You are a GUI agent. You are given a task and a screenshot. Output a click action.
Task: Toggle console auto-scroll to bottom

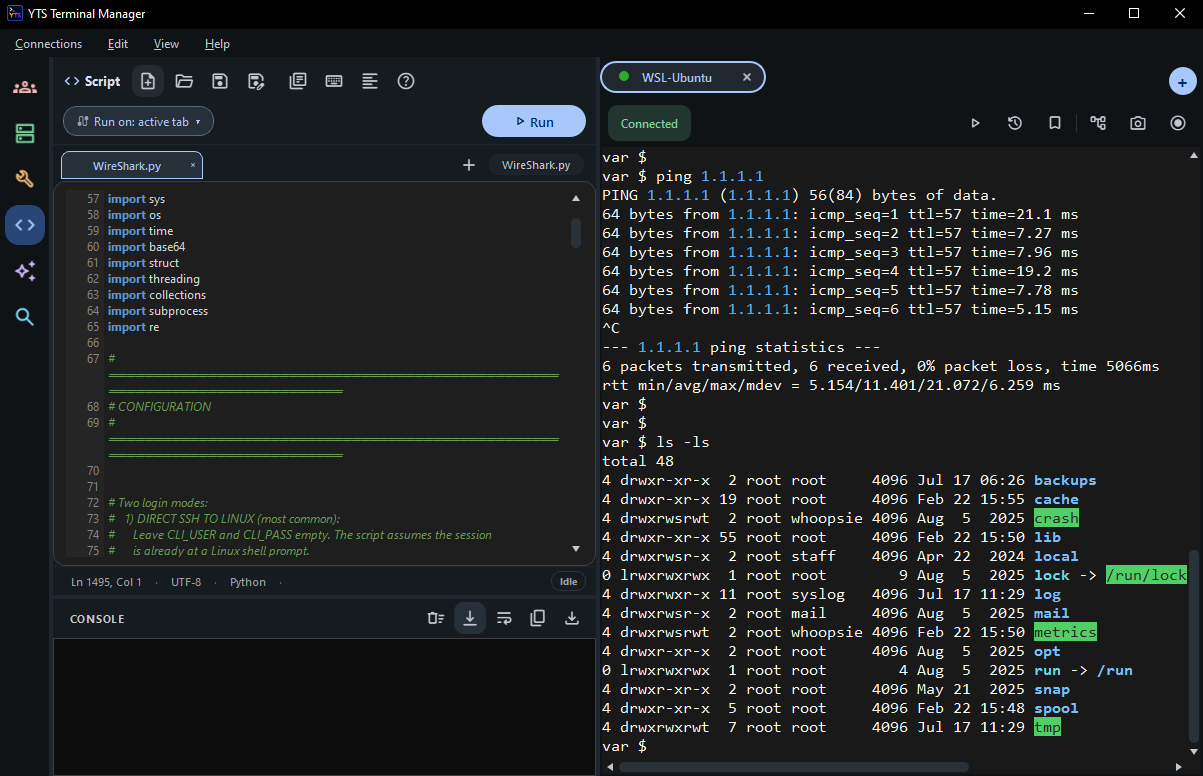click(470, 618)
